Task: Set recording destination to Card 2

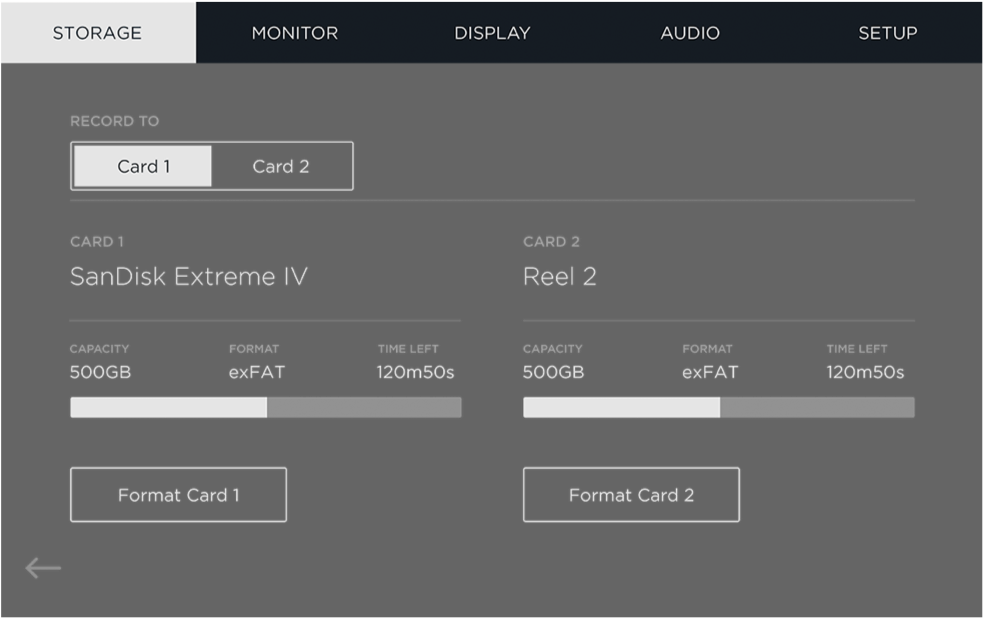Action: 281,165
